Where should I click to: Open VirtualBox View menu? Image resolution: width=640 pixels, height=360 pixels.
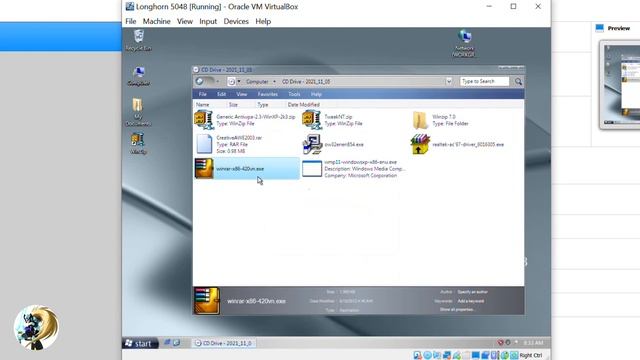tap(184, 21)
